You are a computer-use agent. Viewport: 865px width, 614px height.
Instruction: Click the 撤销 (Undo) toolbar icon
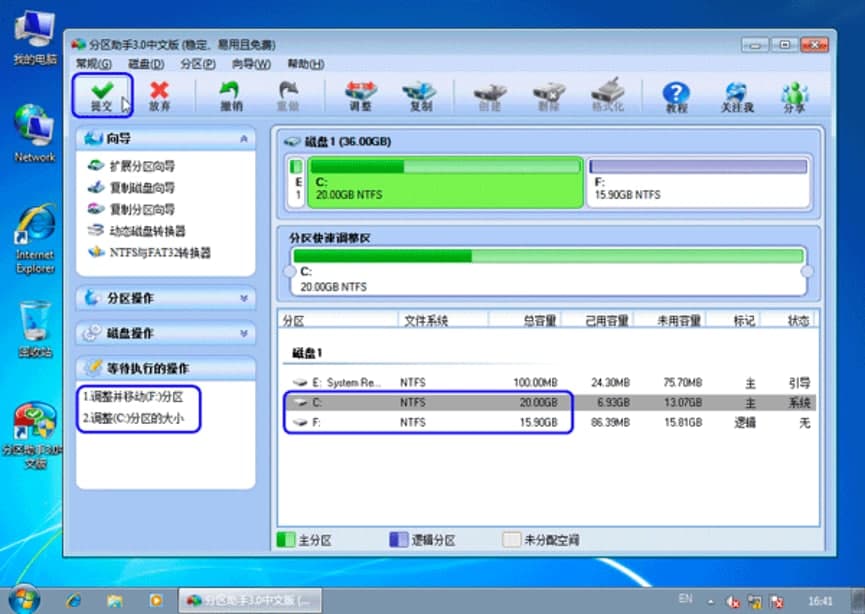pos(231,95)
